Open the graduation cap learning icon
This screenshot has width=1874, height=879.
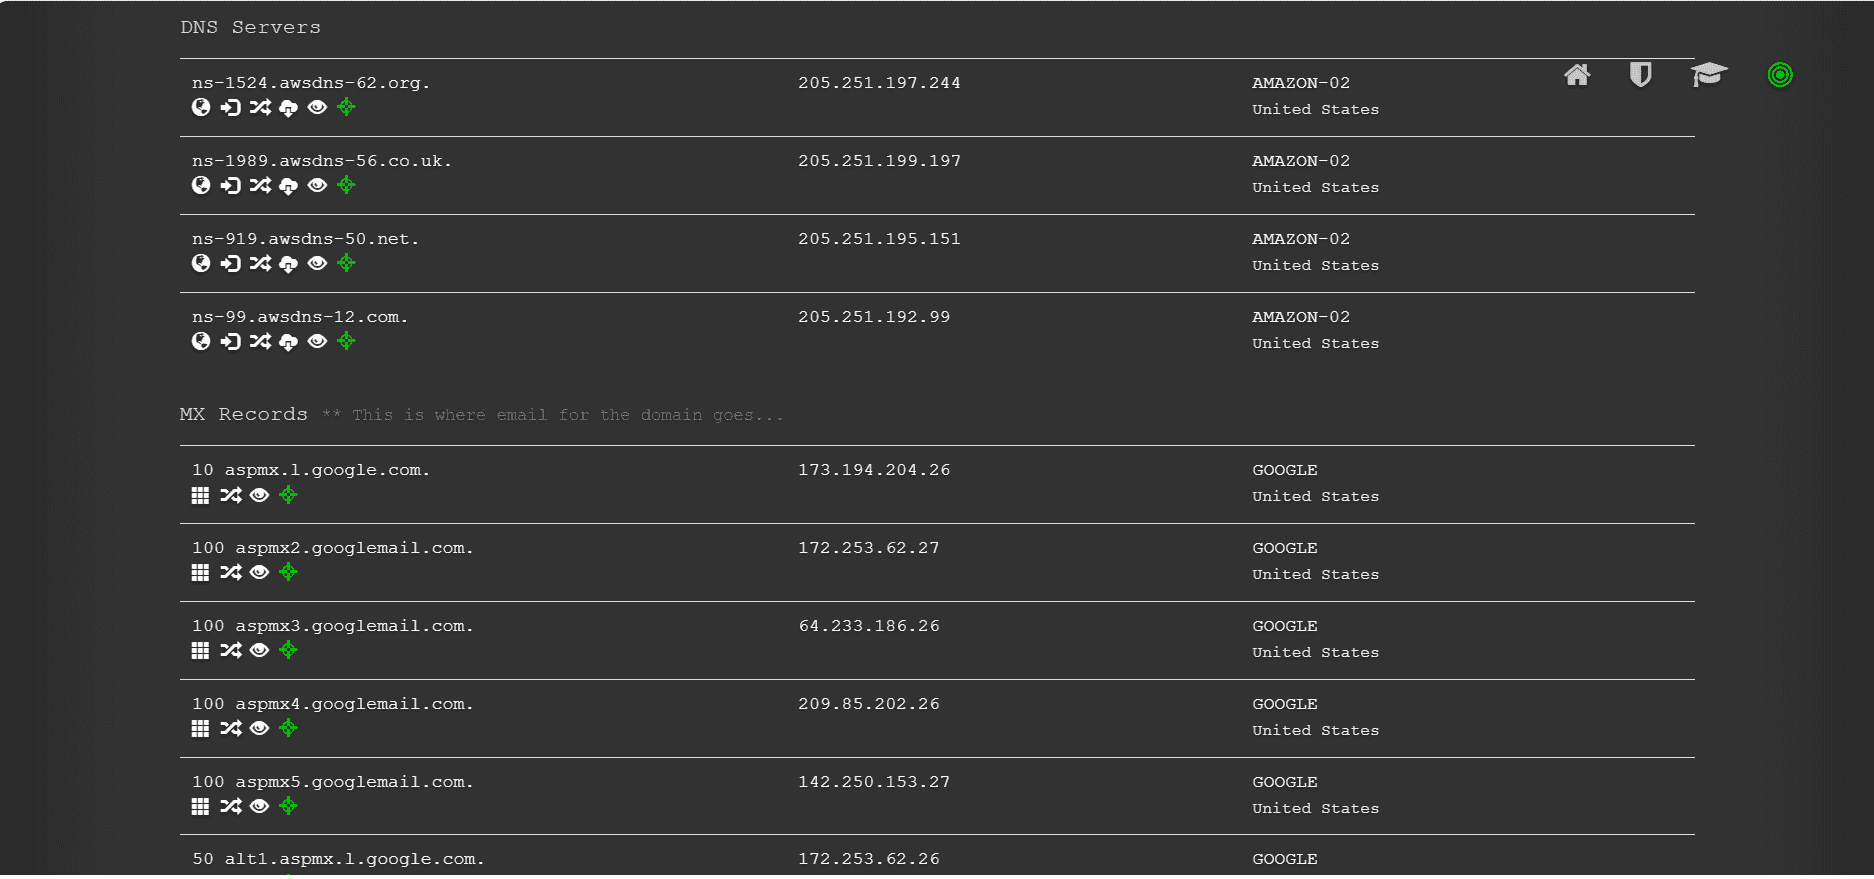click(x=1709, y=75)
